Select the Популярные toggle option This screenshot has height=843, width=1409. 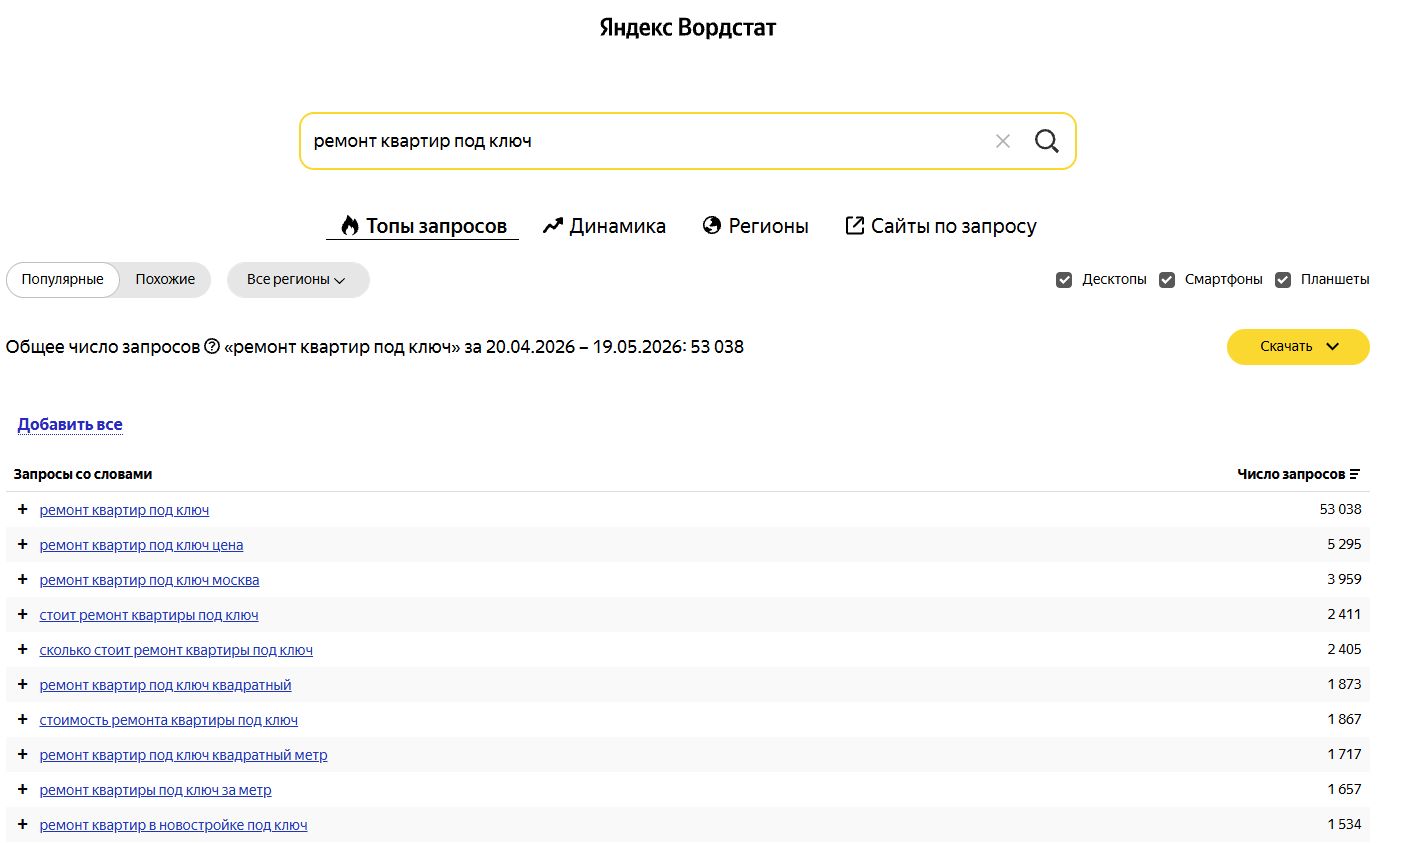[63, 280]
